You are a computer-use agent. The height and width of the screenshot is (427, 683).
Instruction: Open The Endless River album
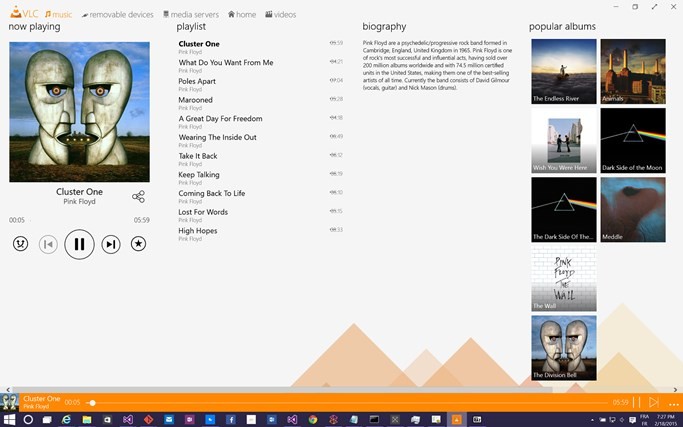click(x=564, y=71)
